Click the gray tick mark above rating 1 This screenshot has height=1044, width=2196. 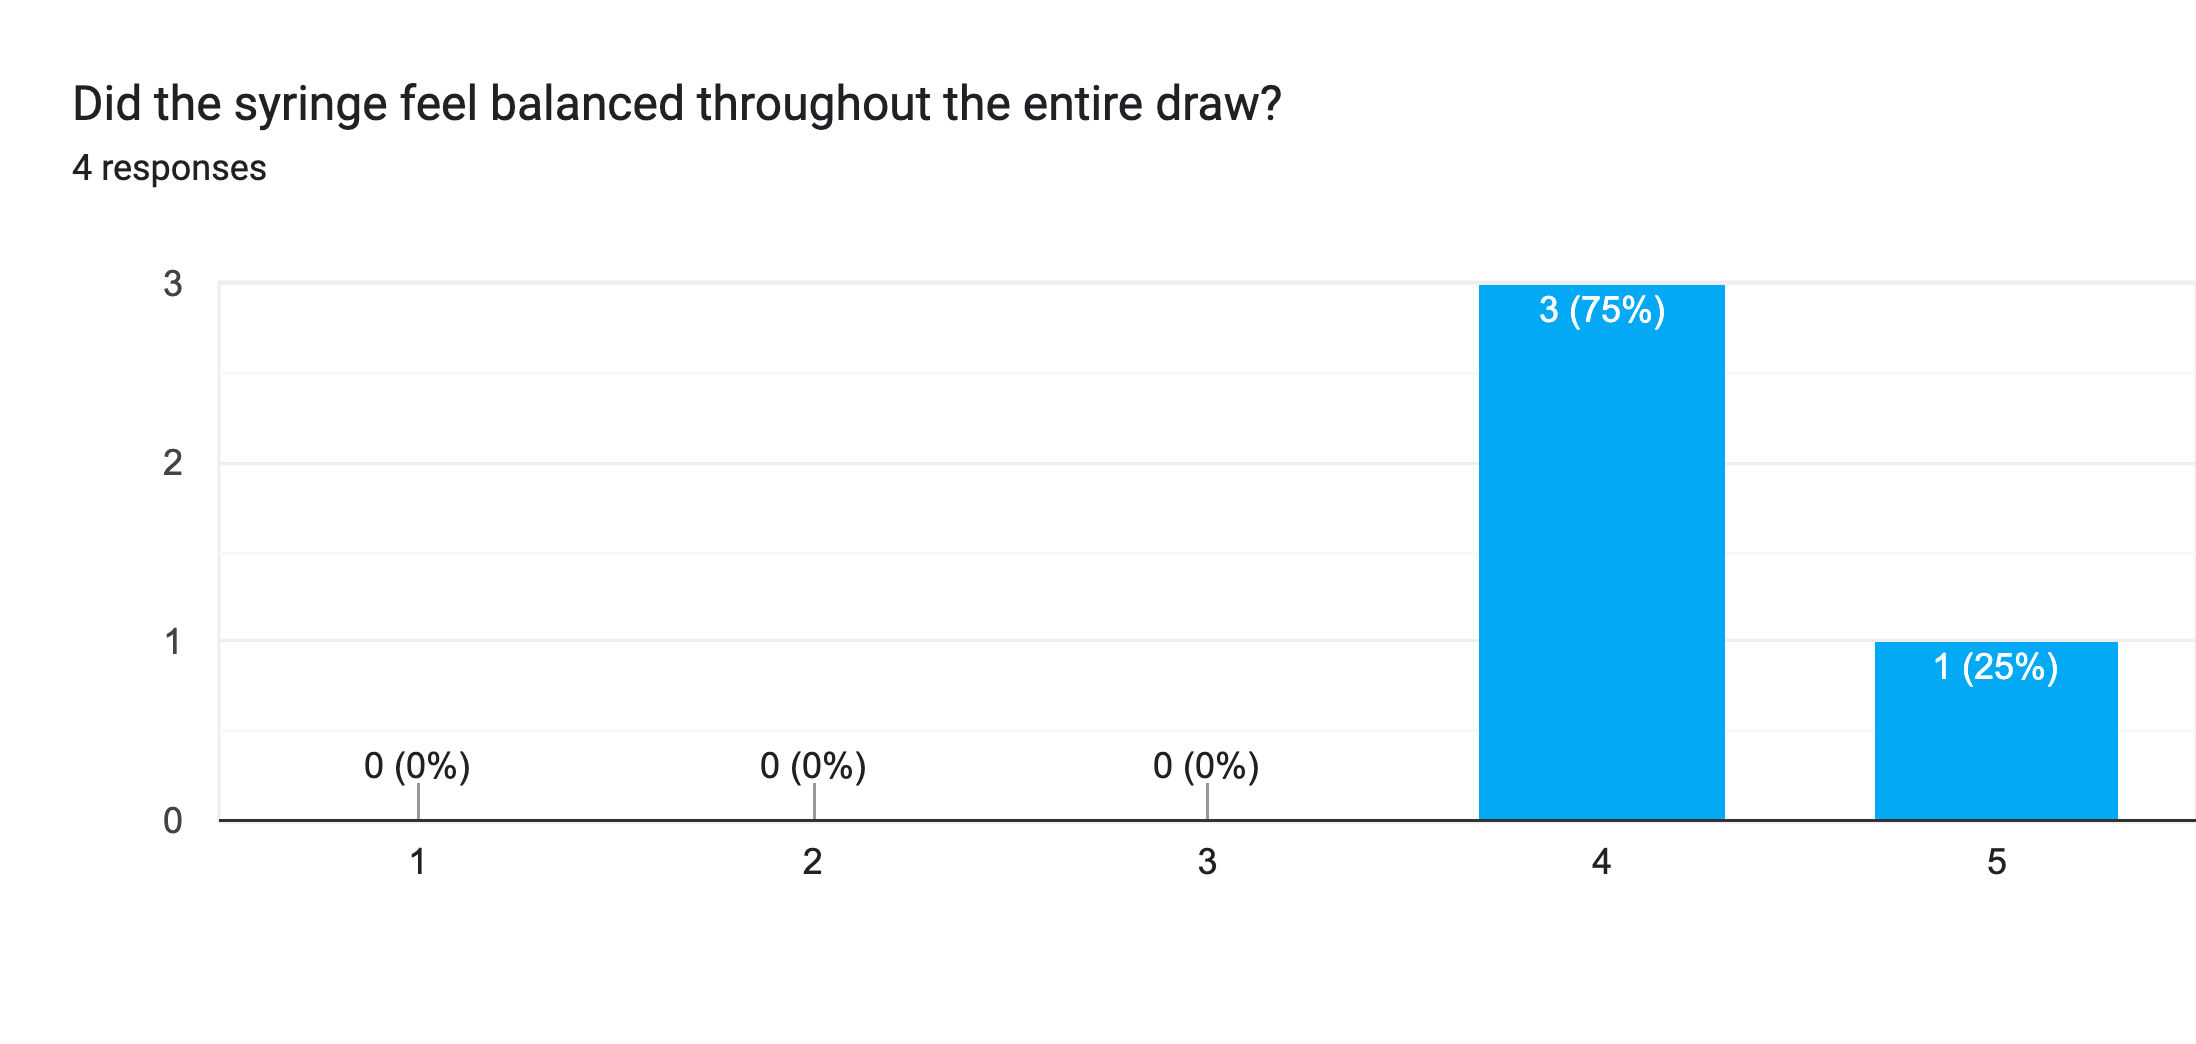418,801
